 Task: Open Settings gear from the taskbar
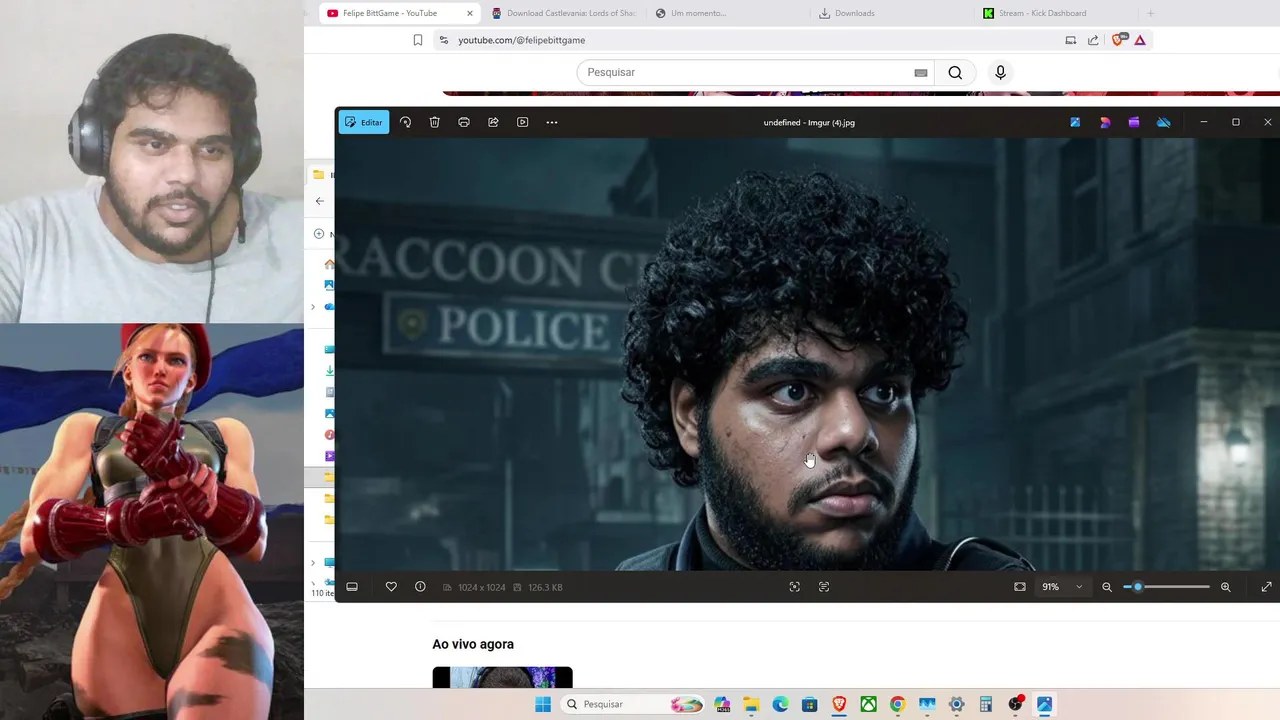[x=957, y=704]
